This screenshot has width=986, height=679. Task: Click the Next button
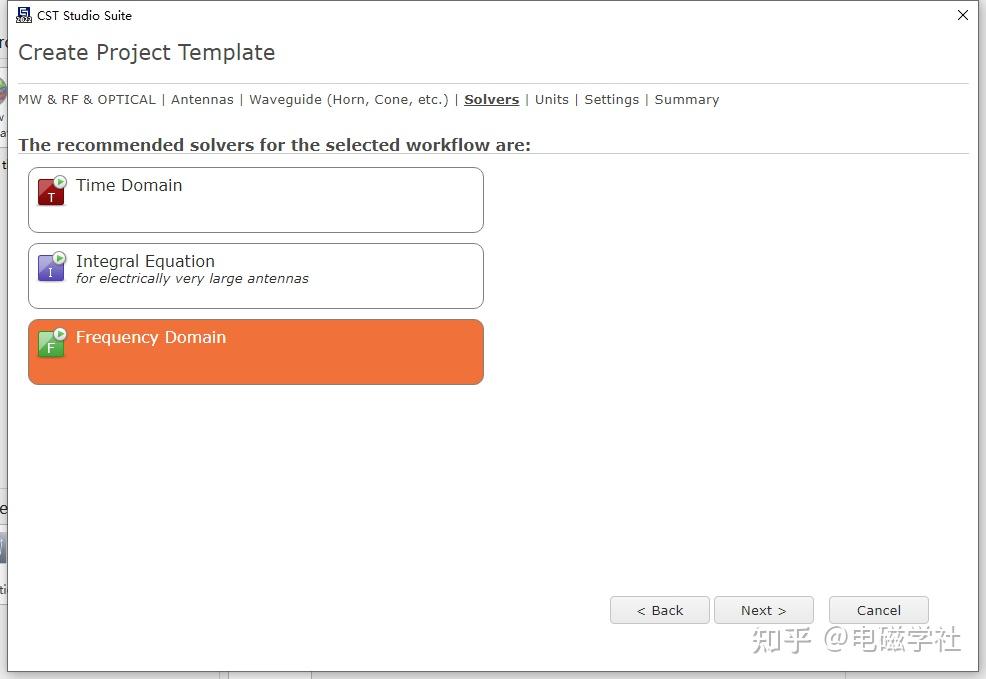[x=763, y=610]
